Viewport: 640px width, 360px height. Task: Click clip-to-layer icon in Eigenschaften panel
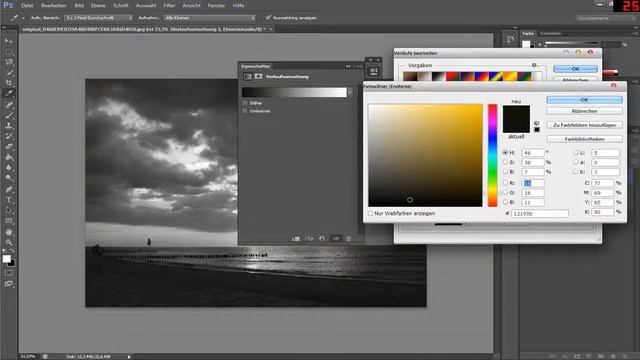point(296,238)
